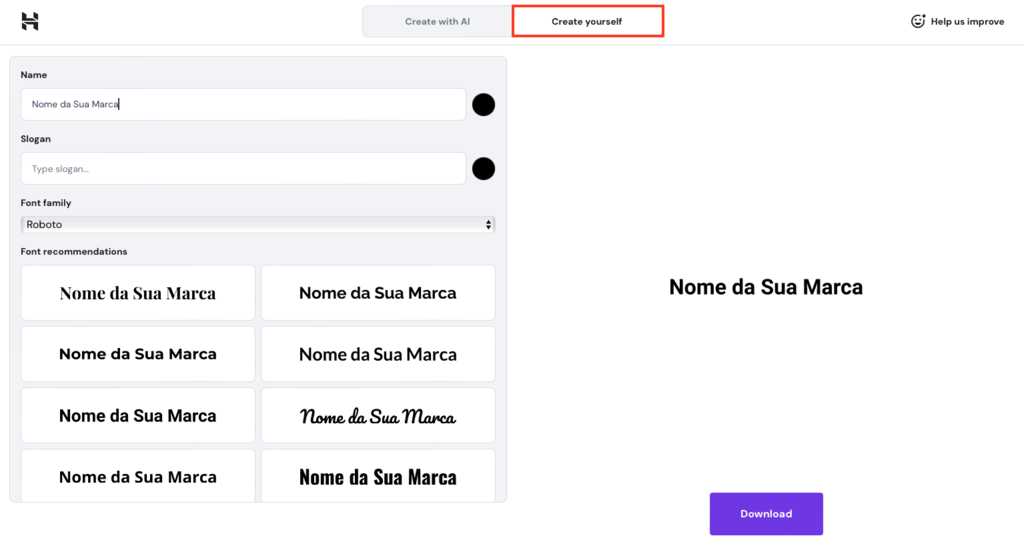Click the Download button
1024x552 pixels.
(766, 514)
